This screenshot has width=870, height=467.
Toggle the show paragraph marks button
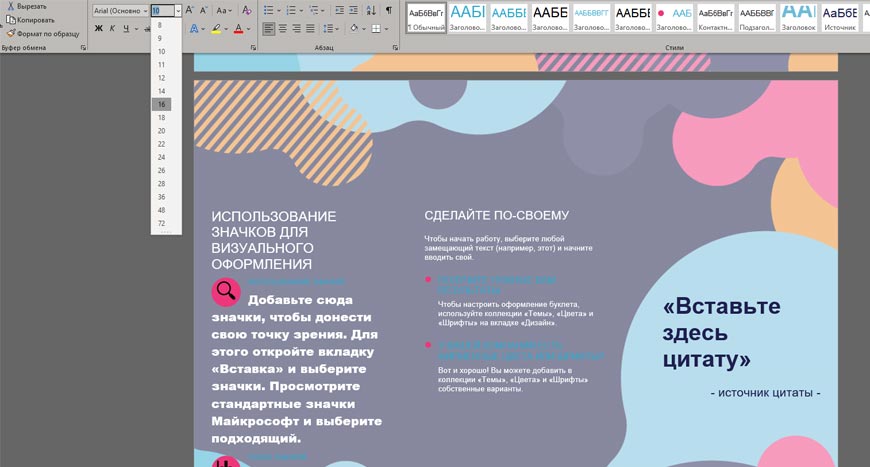(389, 10)
